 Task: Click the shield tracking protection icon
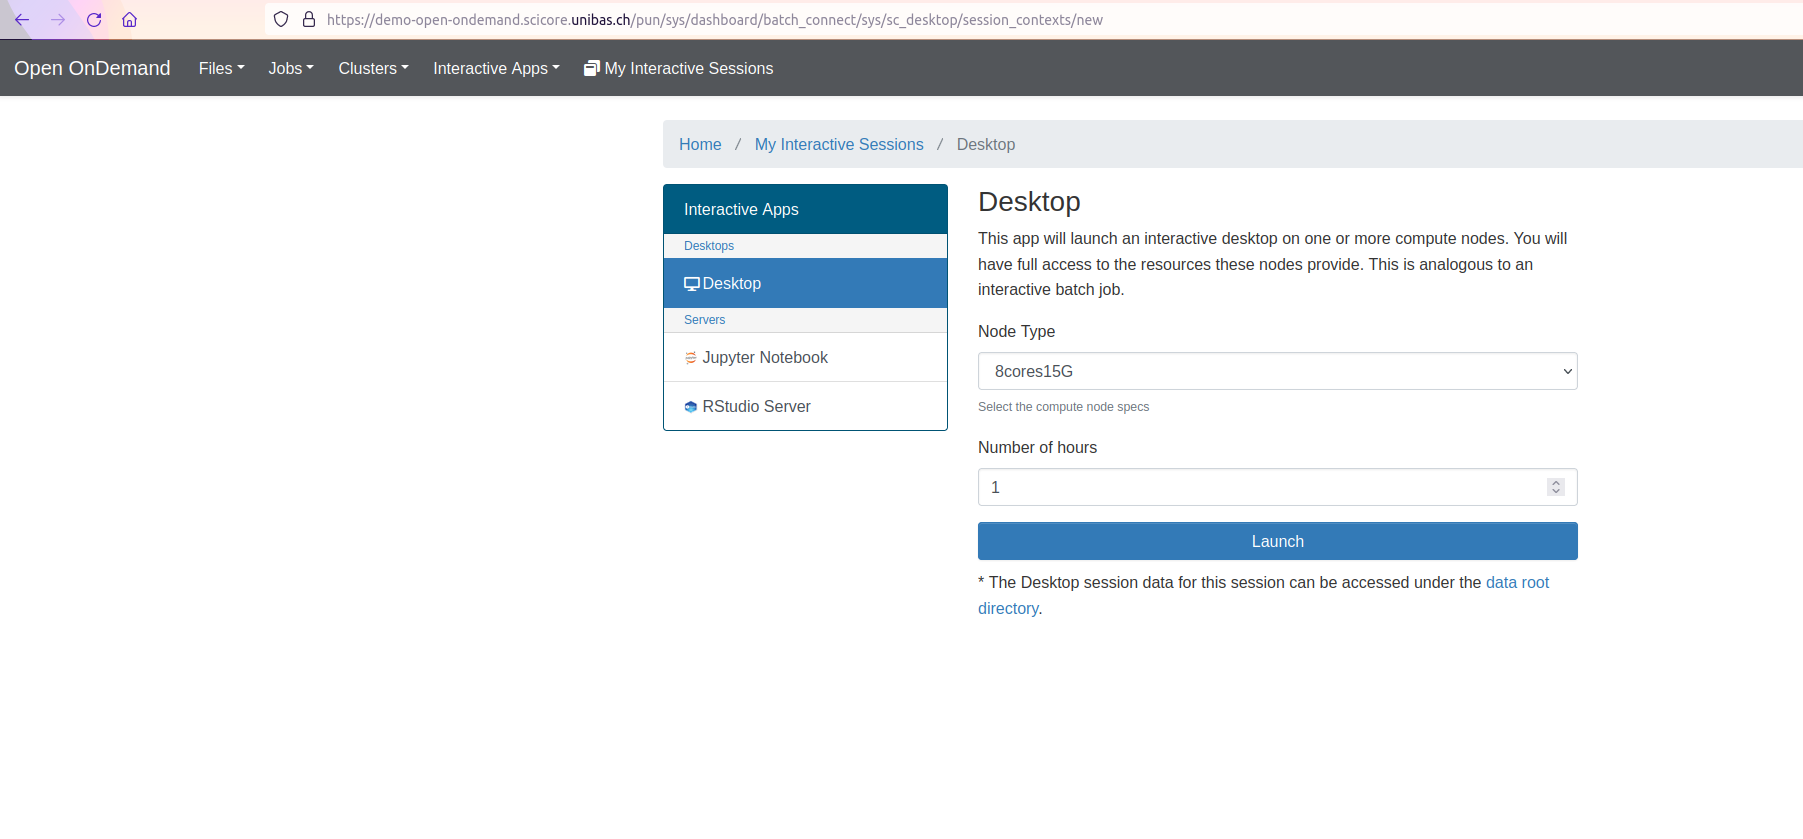coord(281,20)
